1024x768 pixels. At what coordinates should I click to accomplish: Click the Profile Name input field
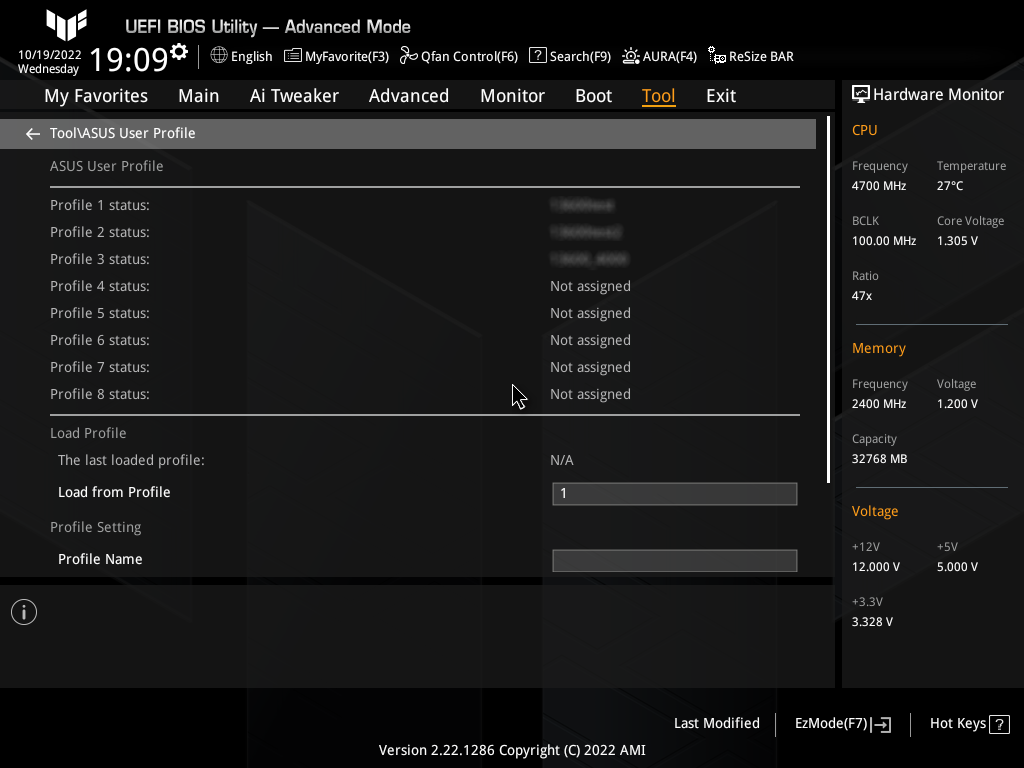pyautogui.click(x=674, y=560)
